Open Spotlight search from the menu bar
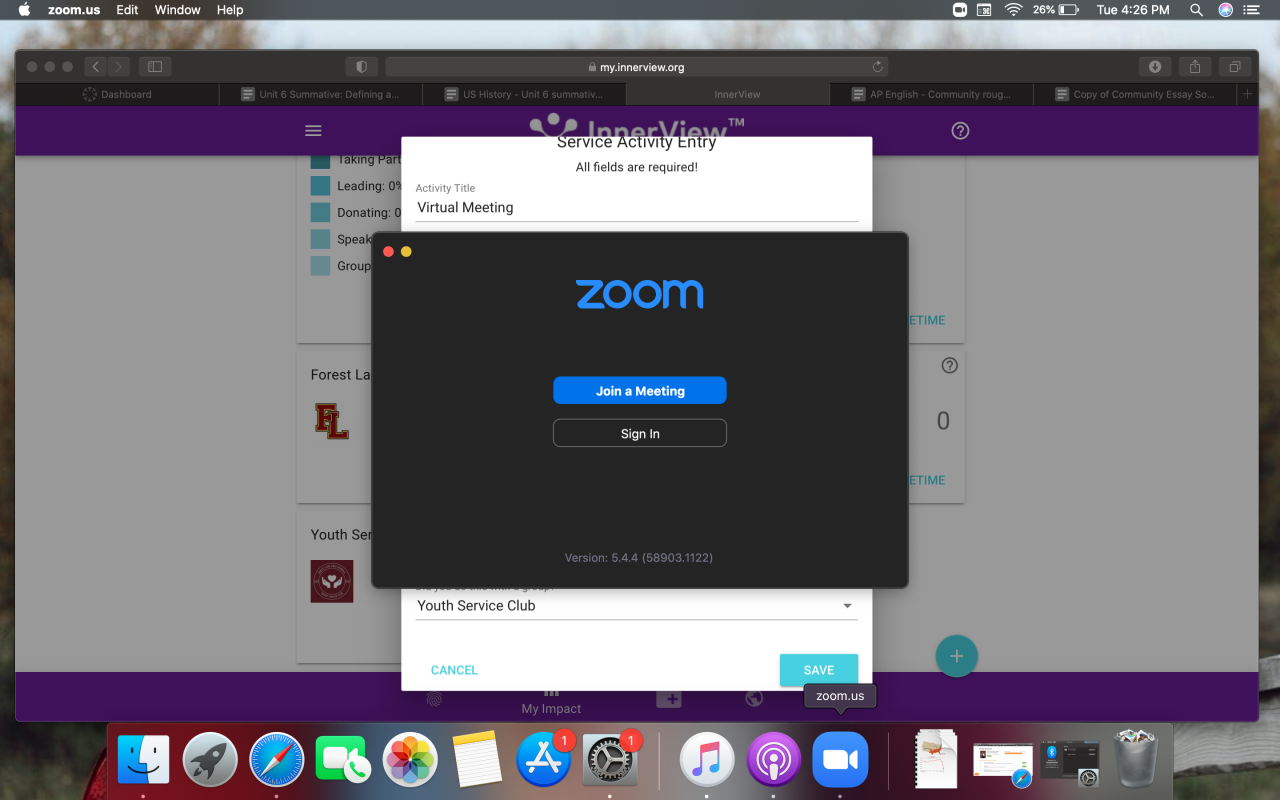The image size is (1280, 800). 1196,10
